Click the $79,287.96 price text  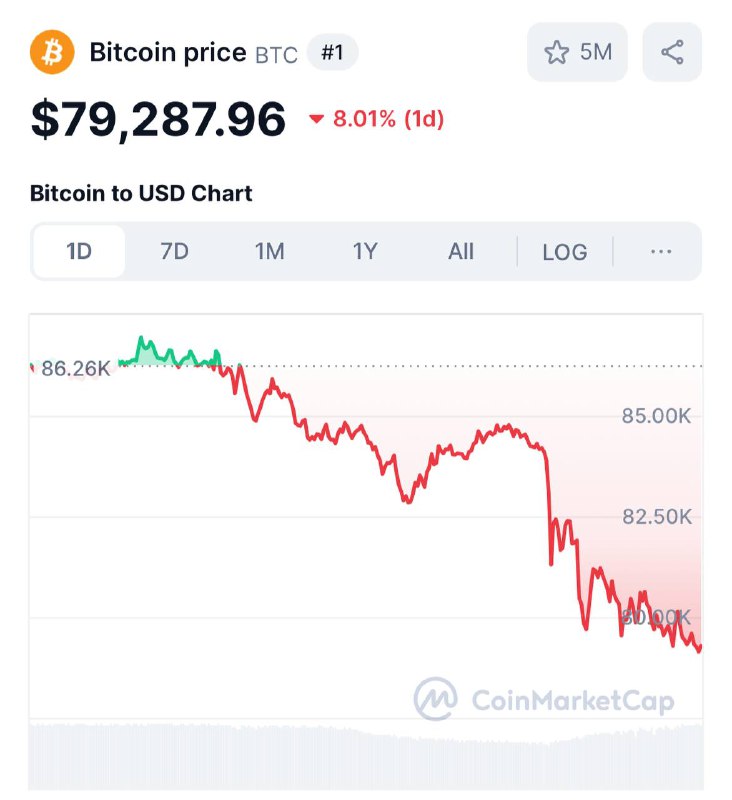coord(158,119)
